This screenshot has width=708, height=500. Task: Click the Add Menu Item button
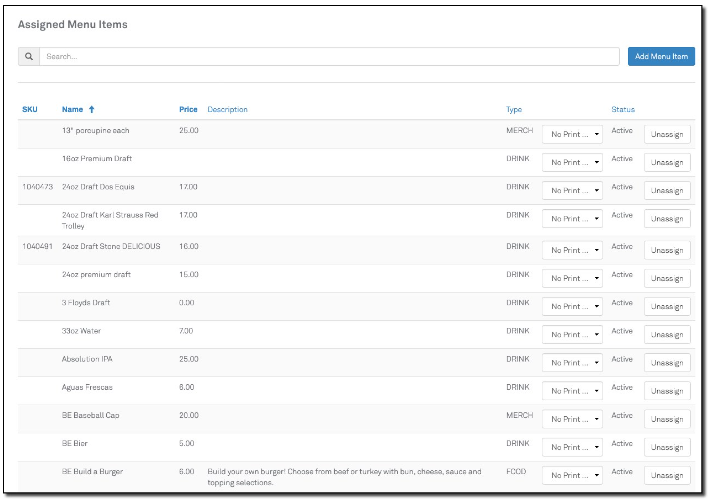click(661, 57)
